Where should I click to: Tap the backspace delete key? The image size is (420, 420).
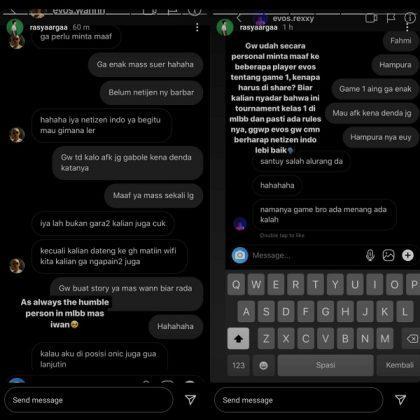pyautogui.click(x=412, y=339)
